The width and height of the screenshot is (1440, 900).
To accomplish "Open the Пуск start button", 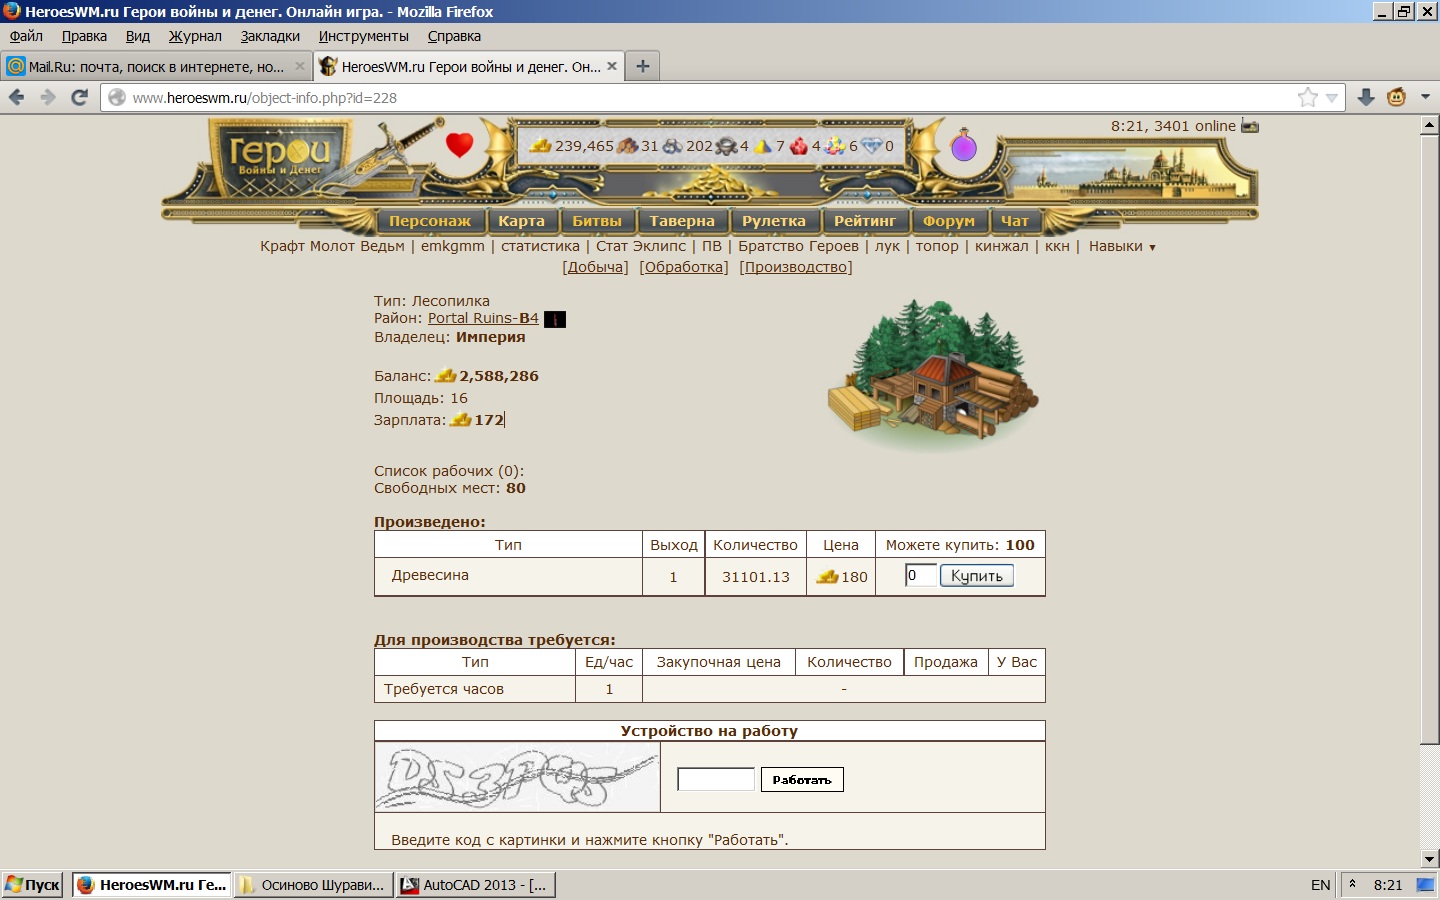I will tap(33, 885).
